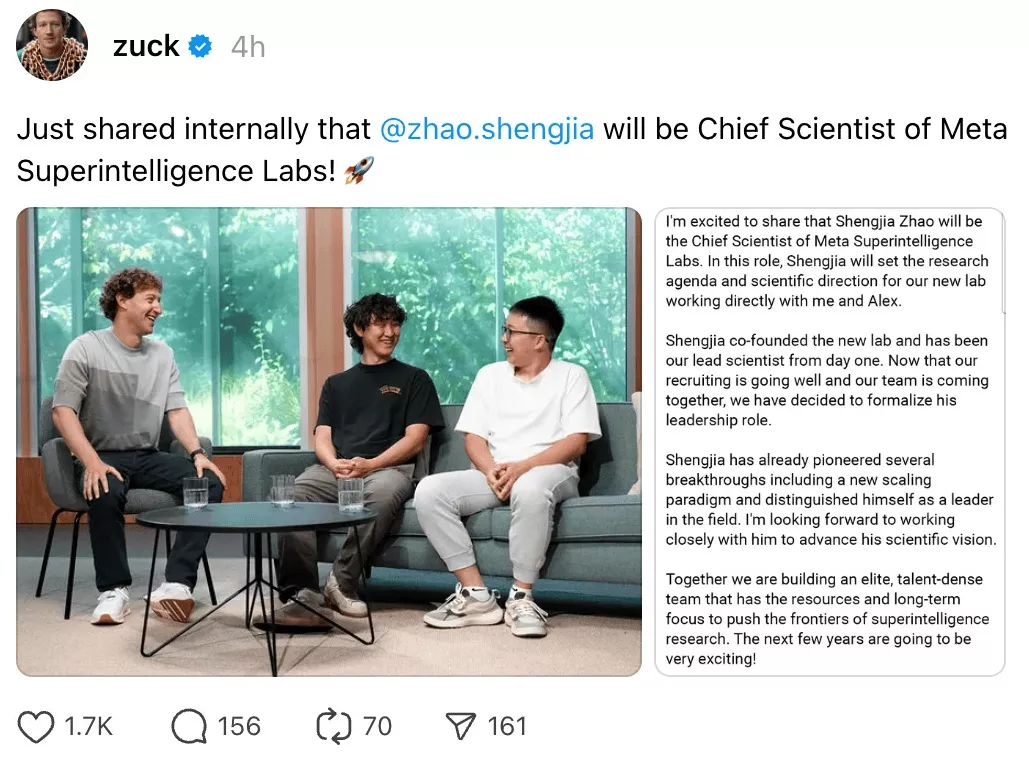Click the blue verified badge beside zuck
This screenshot has width=1029, height=761.
point(198,45)
